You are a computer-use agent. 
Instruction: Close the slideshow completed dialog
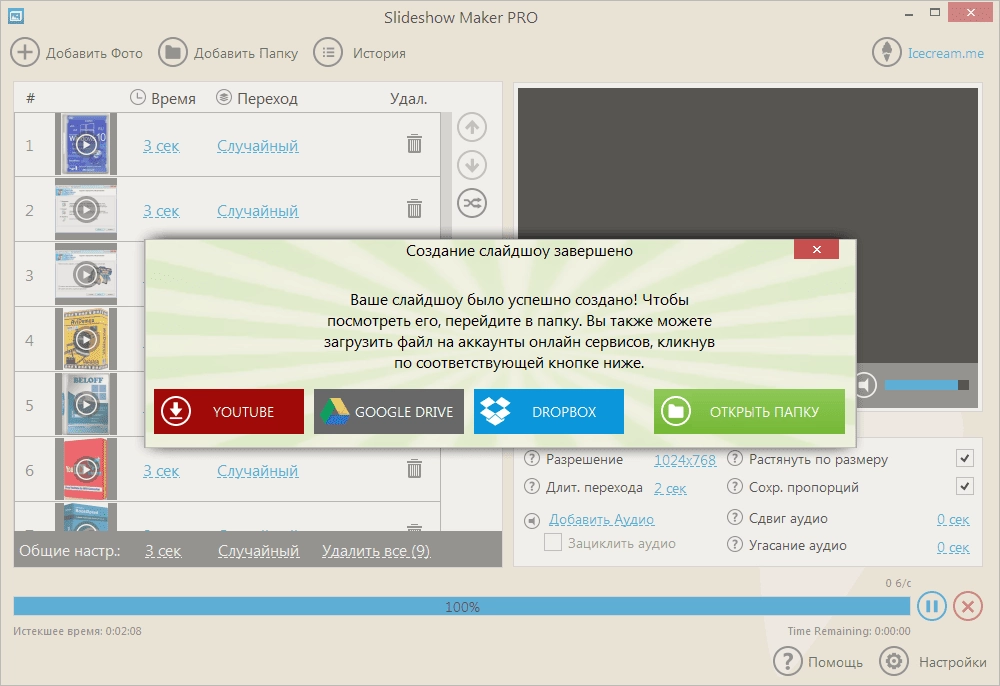click(x=816, y=249)
